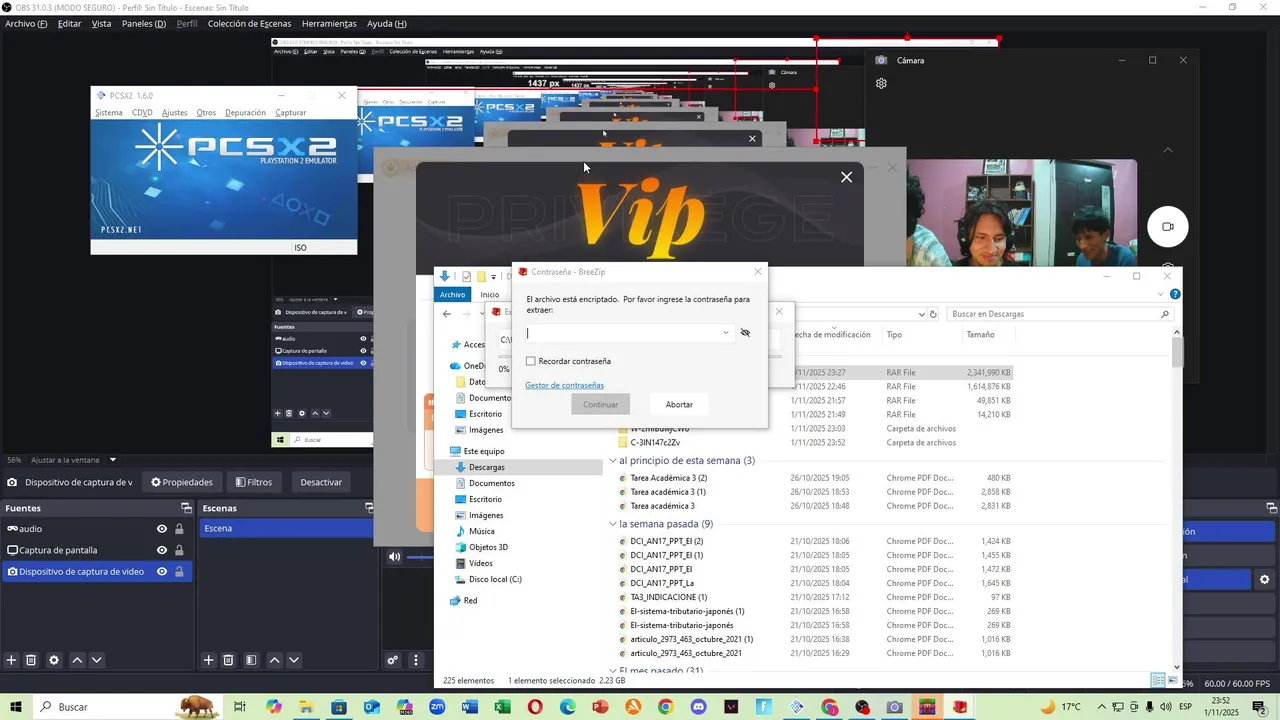Screen dimensions: 1280x720
Task: Open the preview zoom scaling dropdown
Action: click(113, 460)
